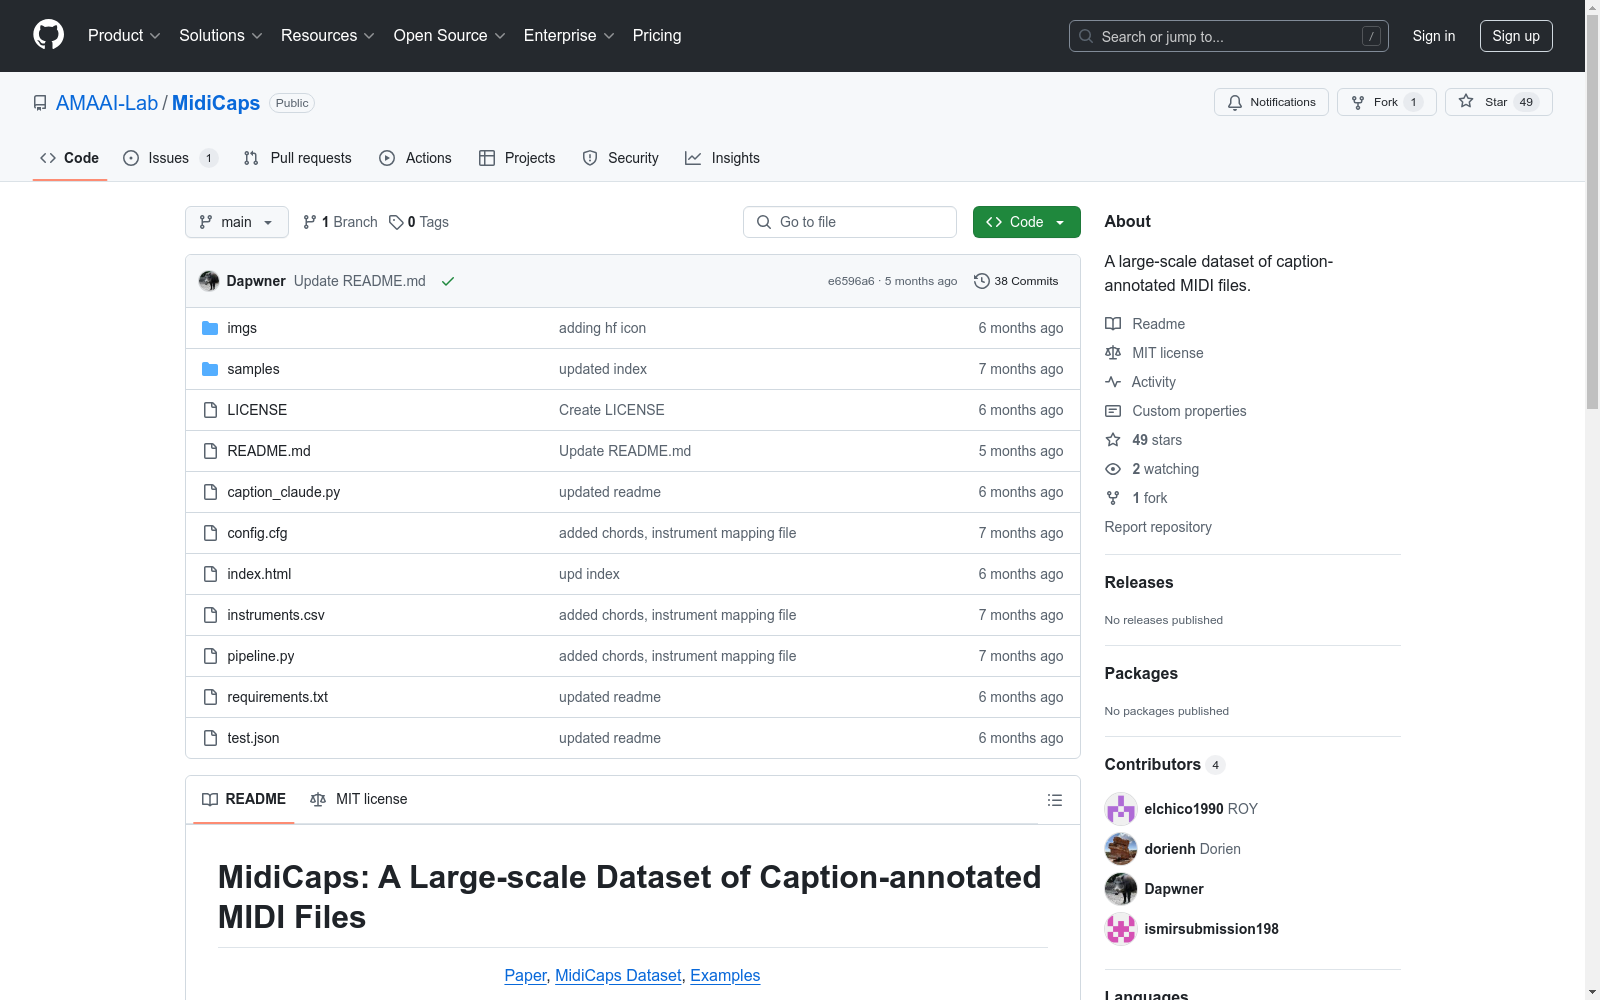Image resolution: width=1600 pixels, height=1000 pixels.
Task: Click the LICENSE file icon
Action: [210, 410]
